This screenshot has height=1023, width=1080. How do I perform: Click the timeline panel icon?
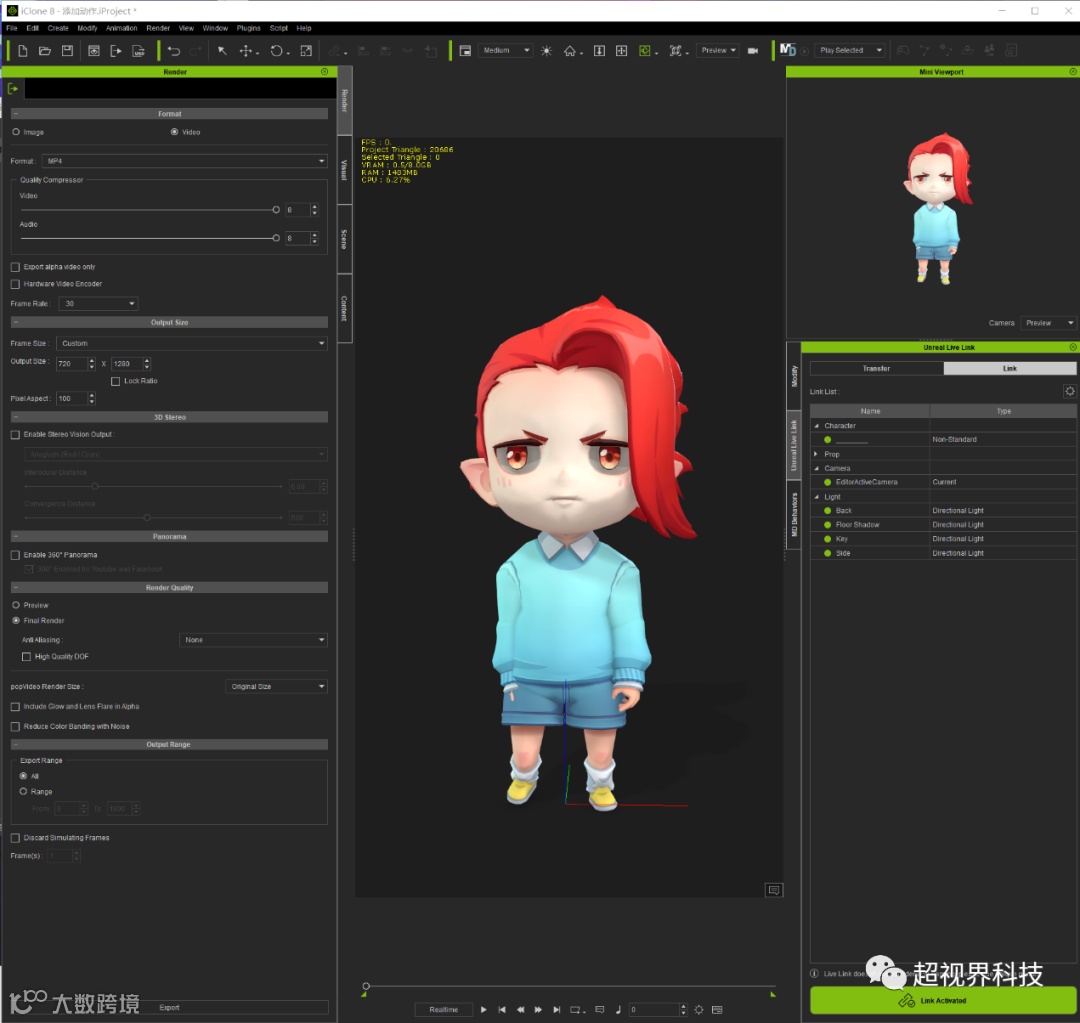pyautogui.click(x=717, y=1010)
